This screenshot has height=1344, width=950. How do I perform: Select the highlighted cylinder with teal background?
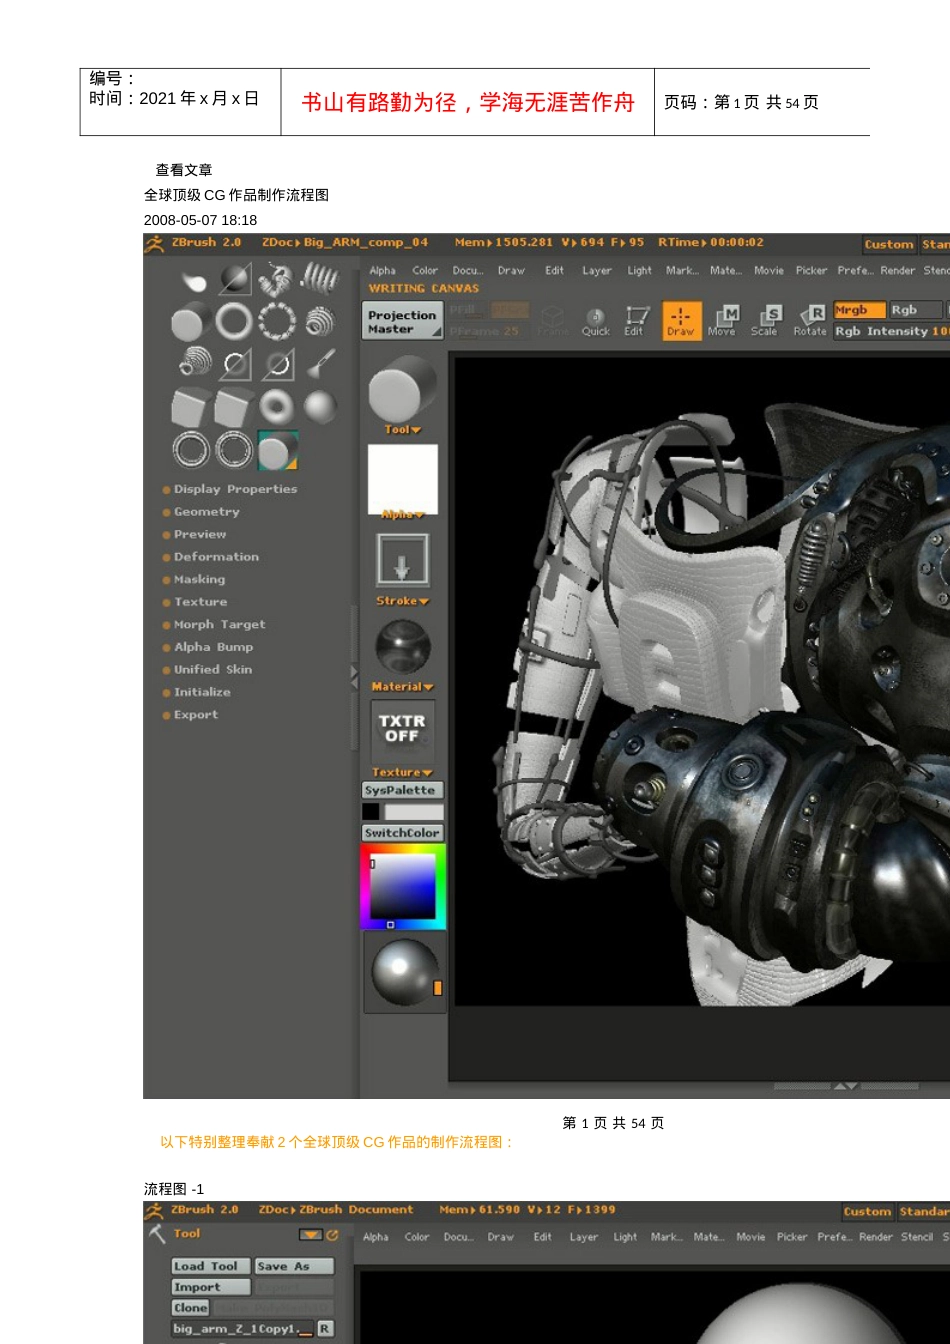point(277,450)
